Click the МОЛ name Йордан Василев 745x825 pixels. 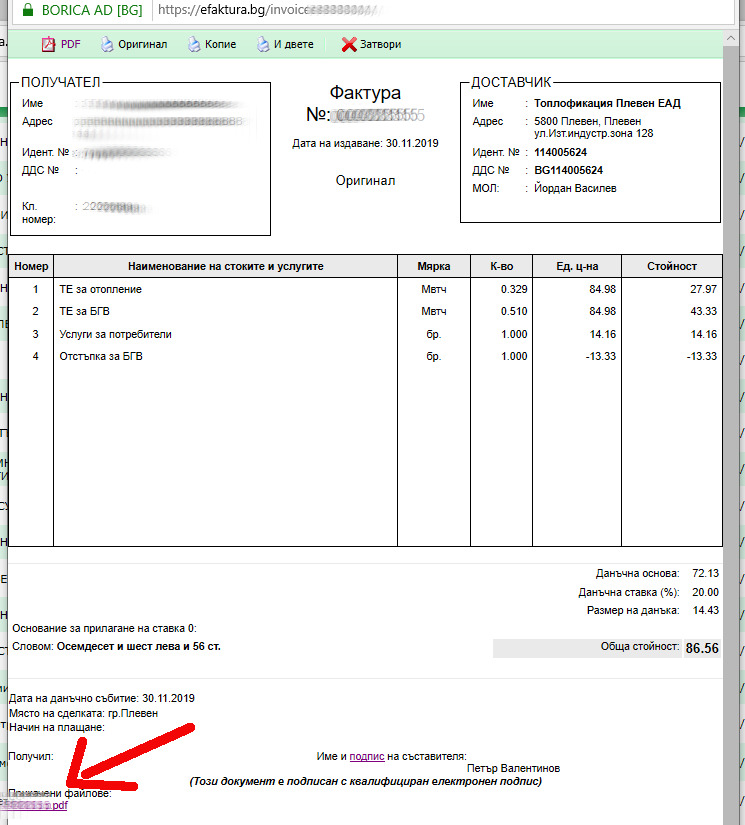click(575, 188)
